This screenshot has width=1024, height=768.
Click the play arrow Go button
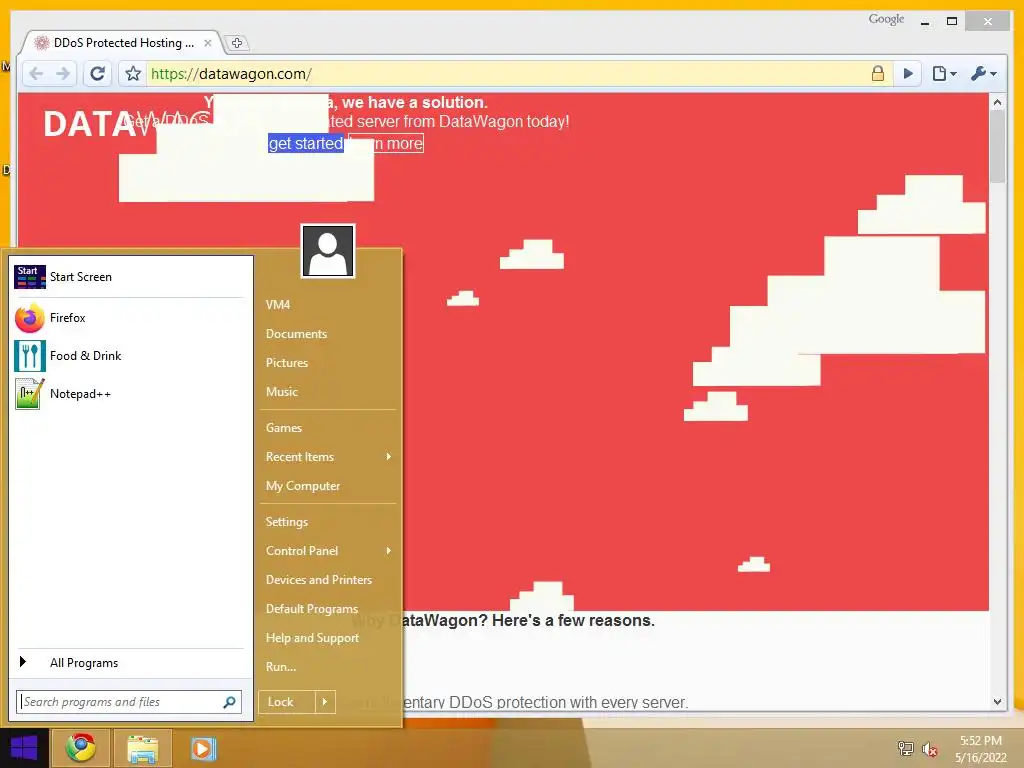[x=908, y=73]
